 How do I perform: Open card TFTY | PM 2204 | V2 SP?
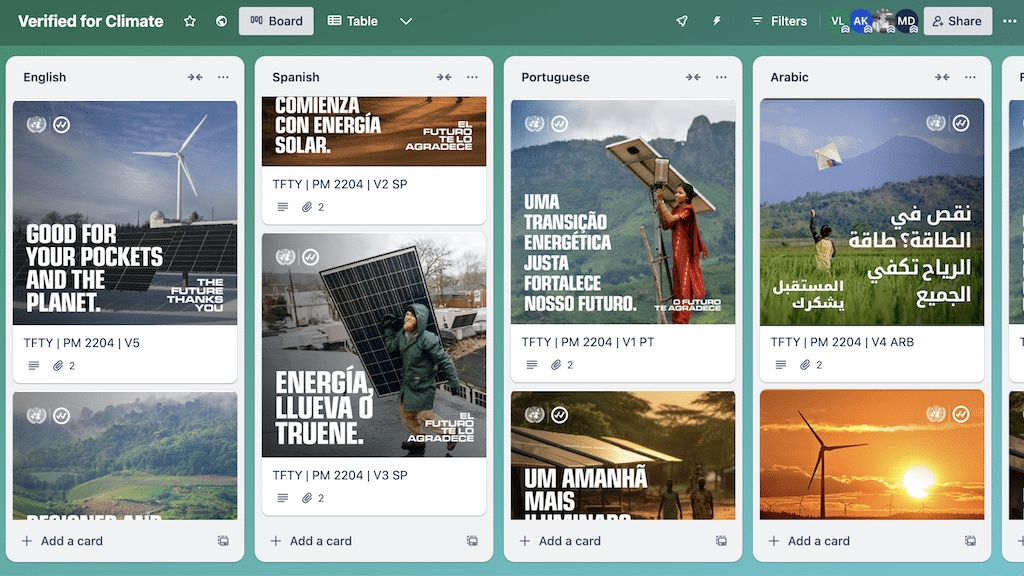click(x=340, y=184)
